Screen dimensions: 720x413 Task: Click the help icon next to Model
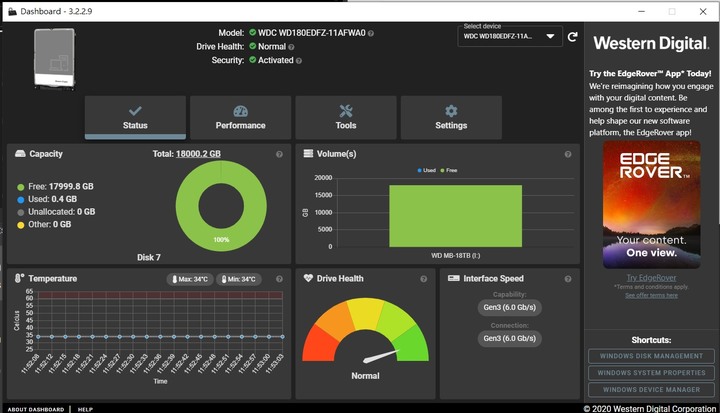371,33
